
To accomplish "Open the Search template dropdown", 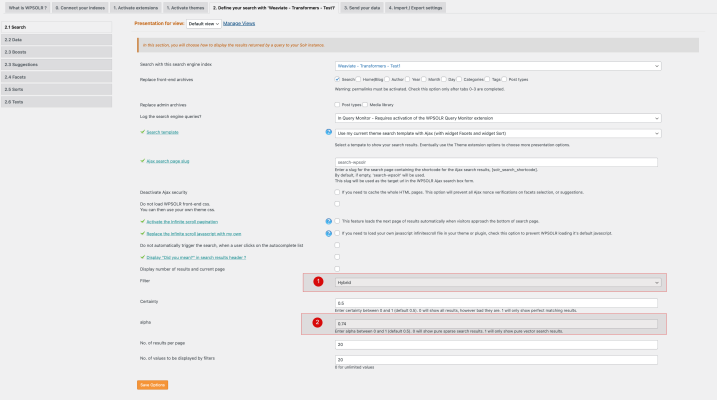I will pyautogui.click(x=498, y=133).
